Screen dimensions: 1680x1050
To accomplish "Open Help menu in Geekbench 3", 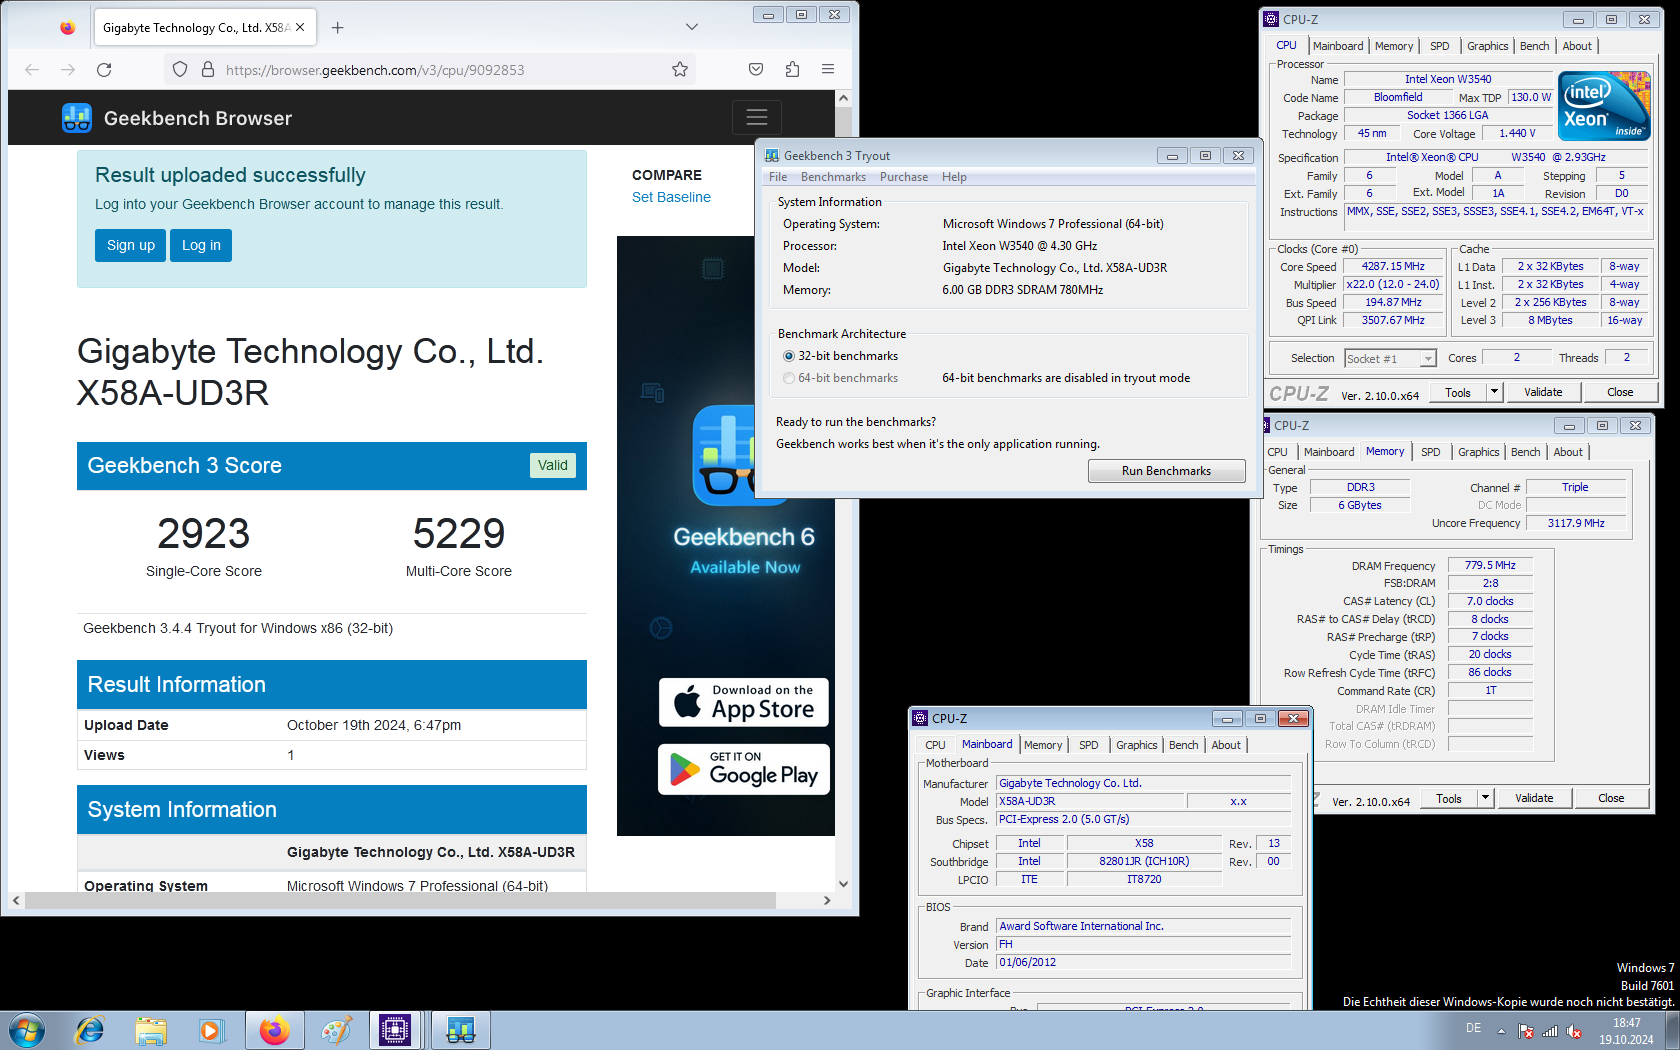I will click(x=954, y=177).
